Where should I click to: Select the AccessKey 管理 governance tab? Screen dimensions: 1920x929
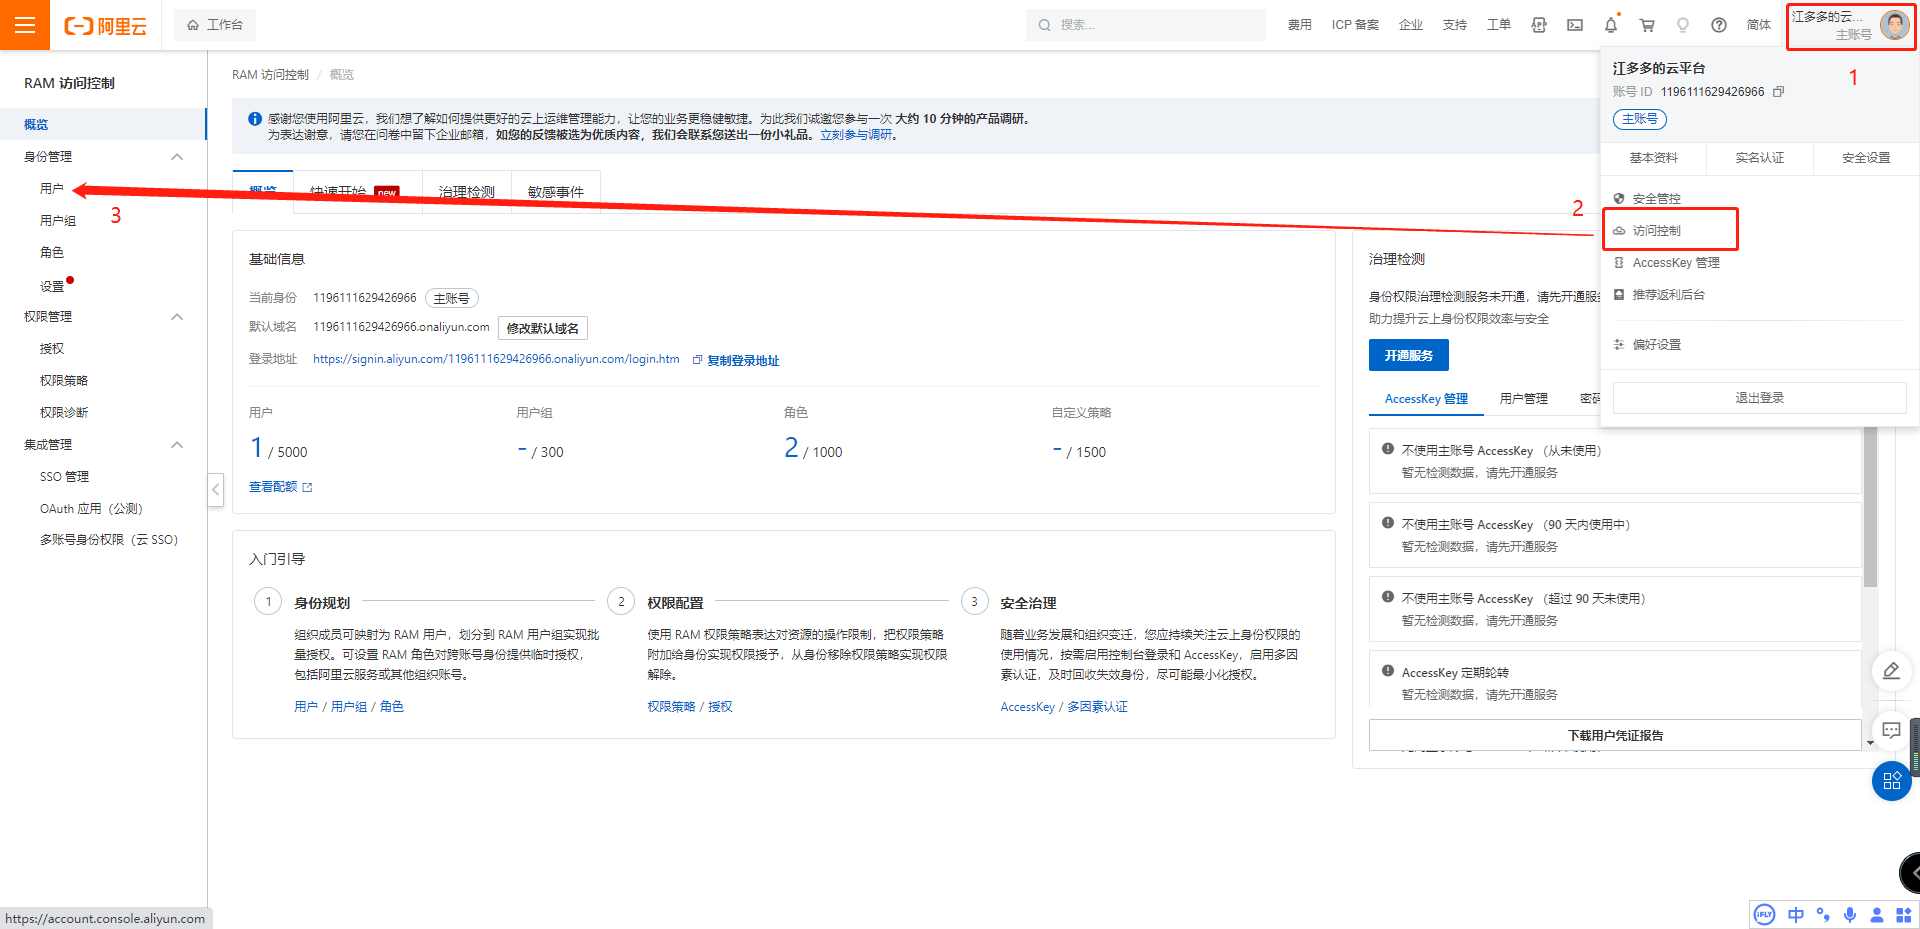click(x=1426, y=399)
